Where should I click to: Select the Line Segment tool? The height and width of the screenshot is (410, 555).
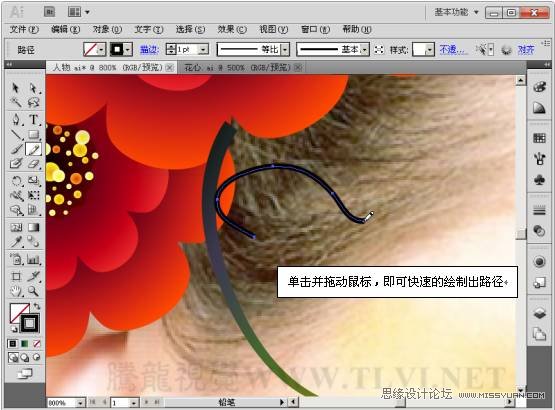coord(16,135)
